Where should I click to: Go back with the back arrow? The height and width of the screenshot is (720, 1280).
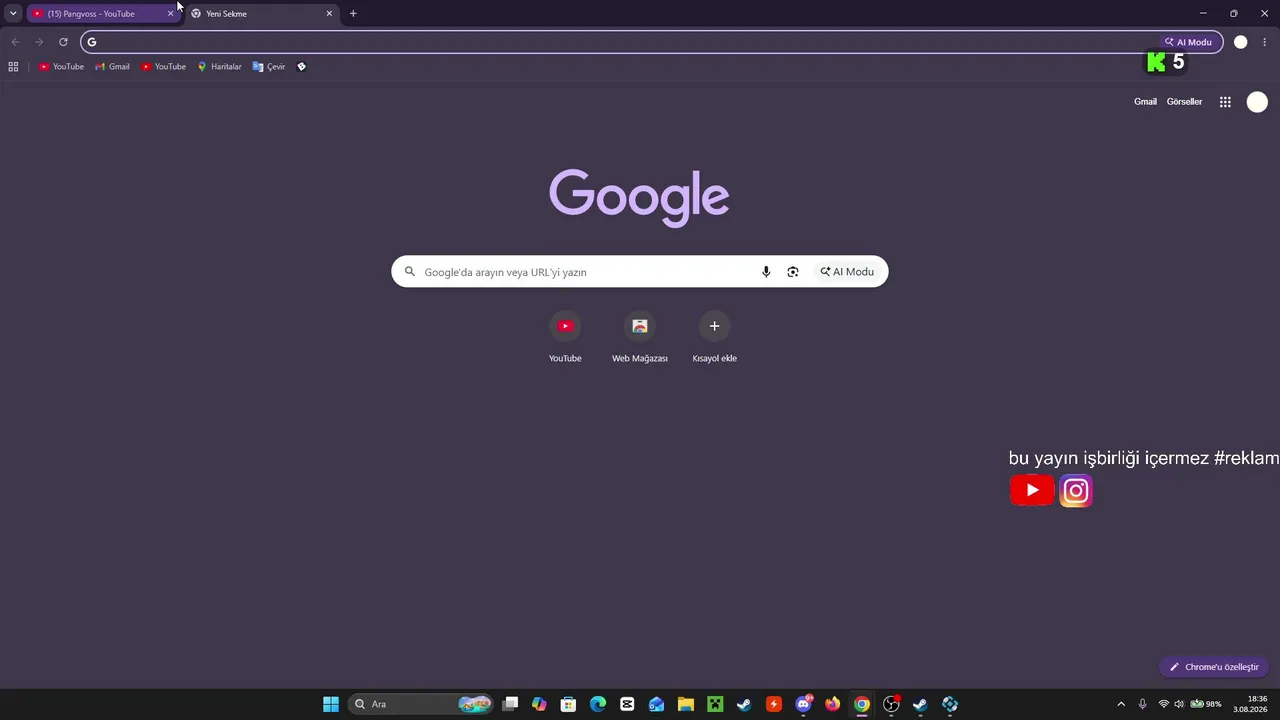[x=15, y=42]
